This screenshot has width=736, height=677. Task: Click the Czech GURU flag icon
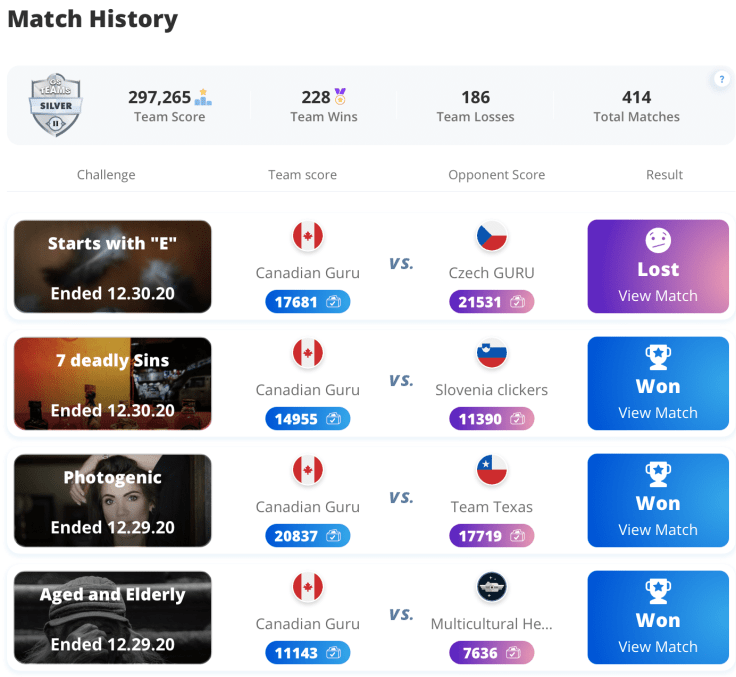492,237
